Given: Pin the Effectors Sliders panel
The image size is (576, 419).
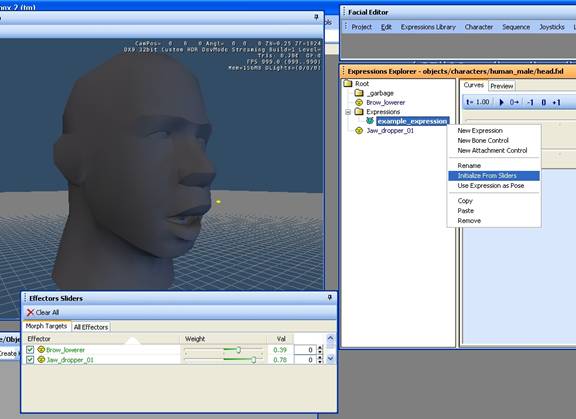Looking at the screenshot, I should (330, 297).
